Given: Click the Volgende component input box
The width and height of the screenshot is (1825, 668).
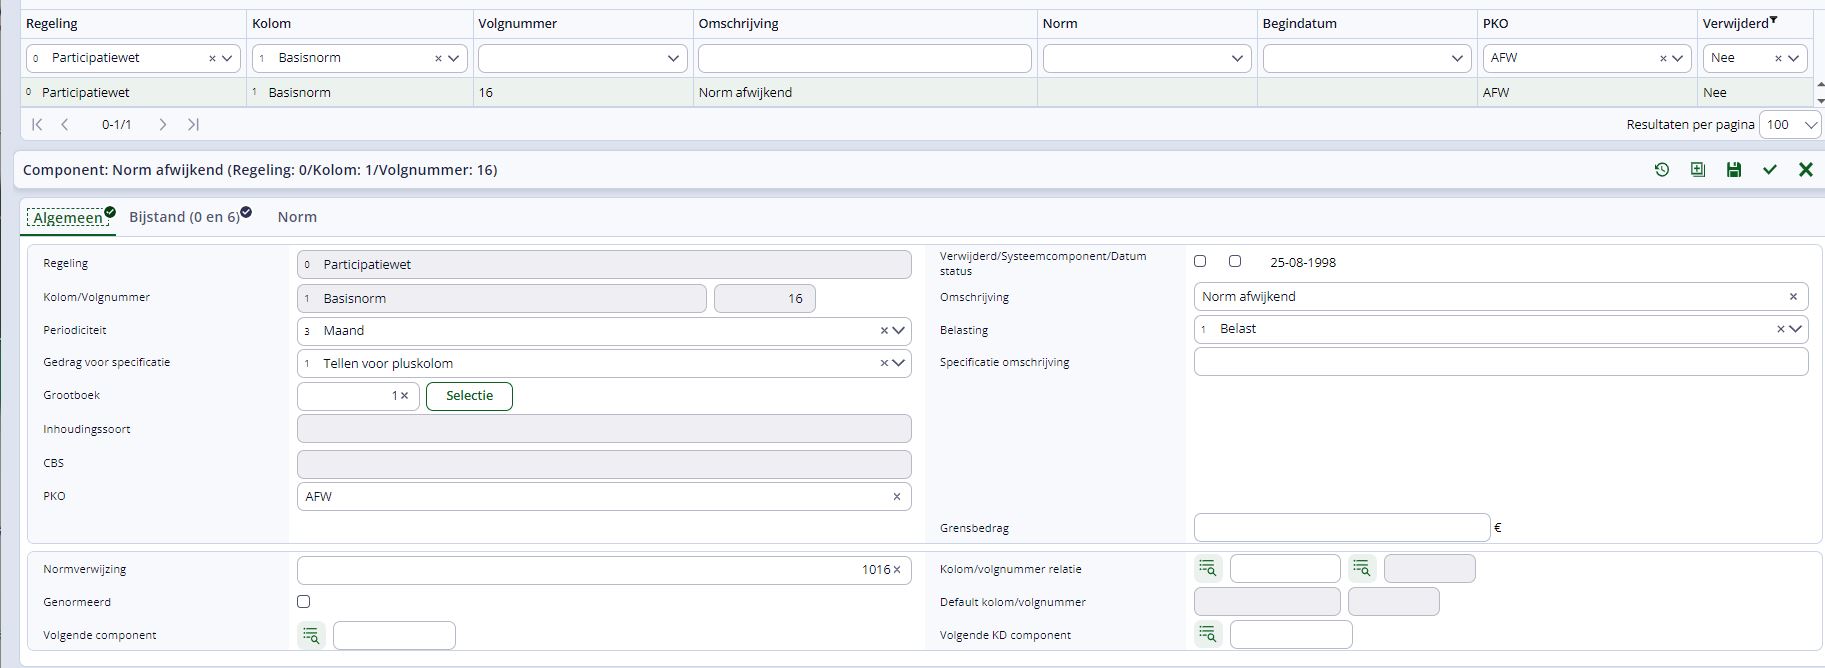Looking at the screenshot, I should (x=394, y=635).
